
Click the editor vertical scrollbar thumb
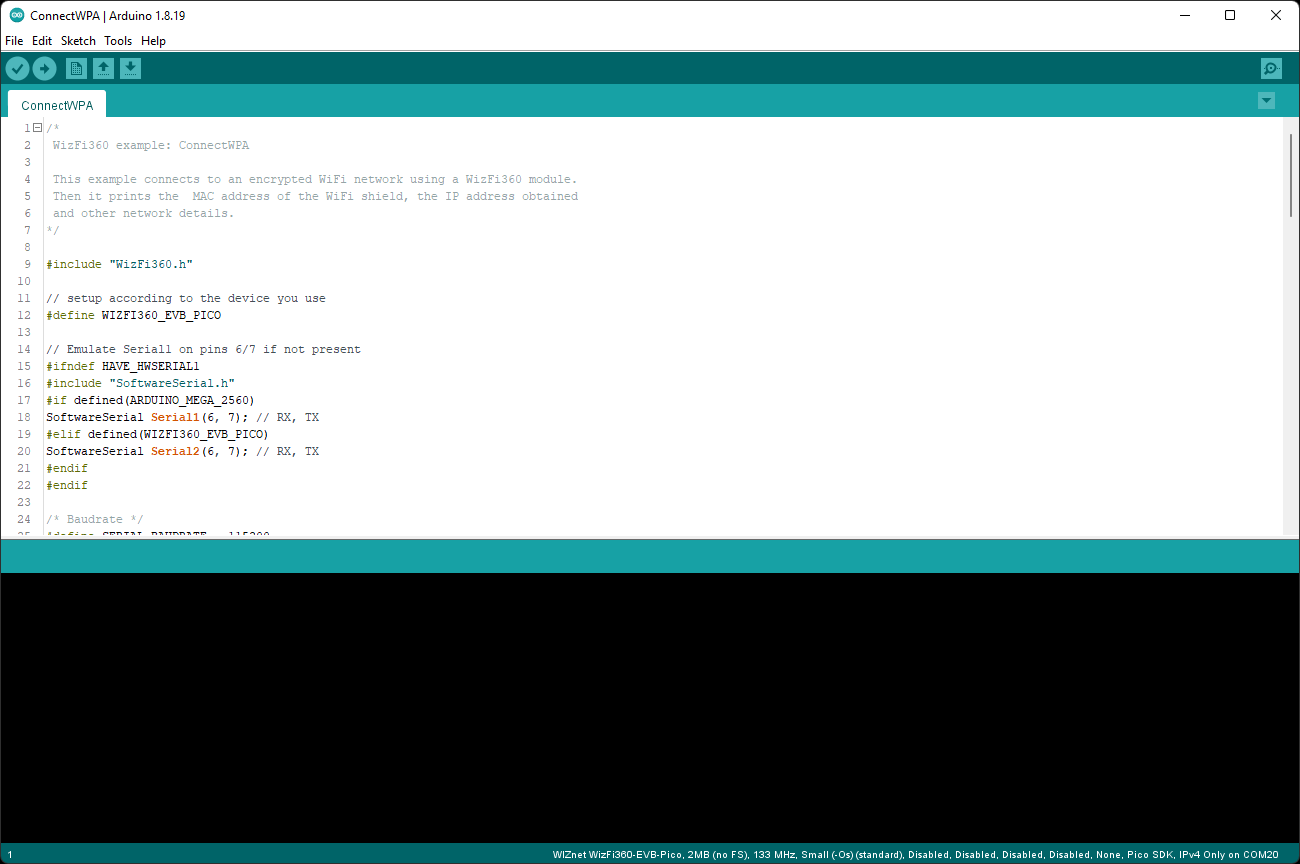click(1290, 175)
